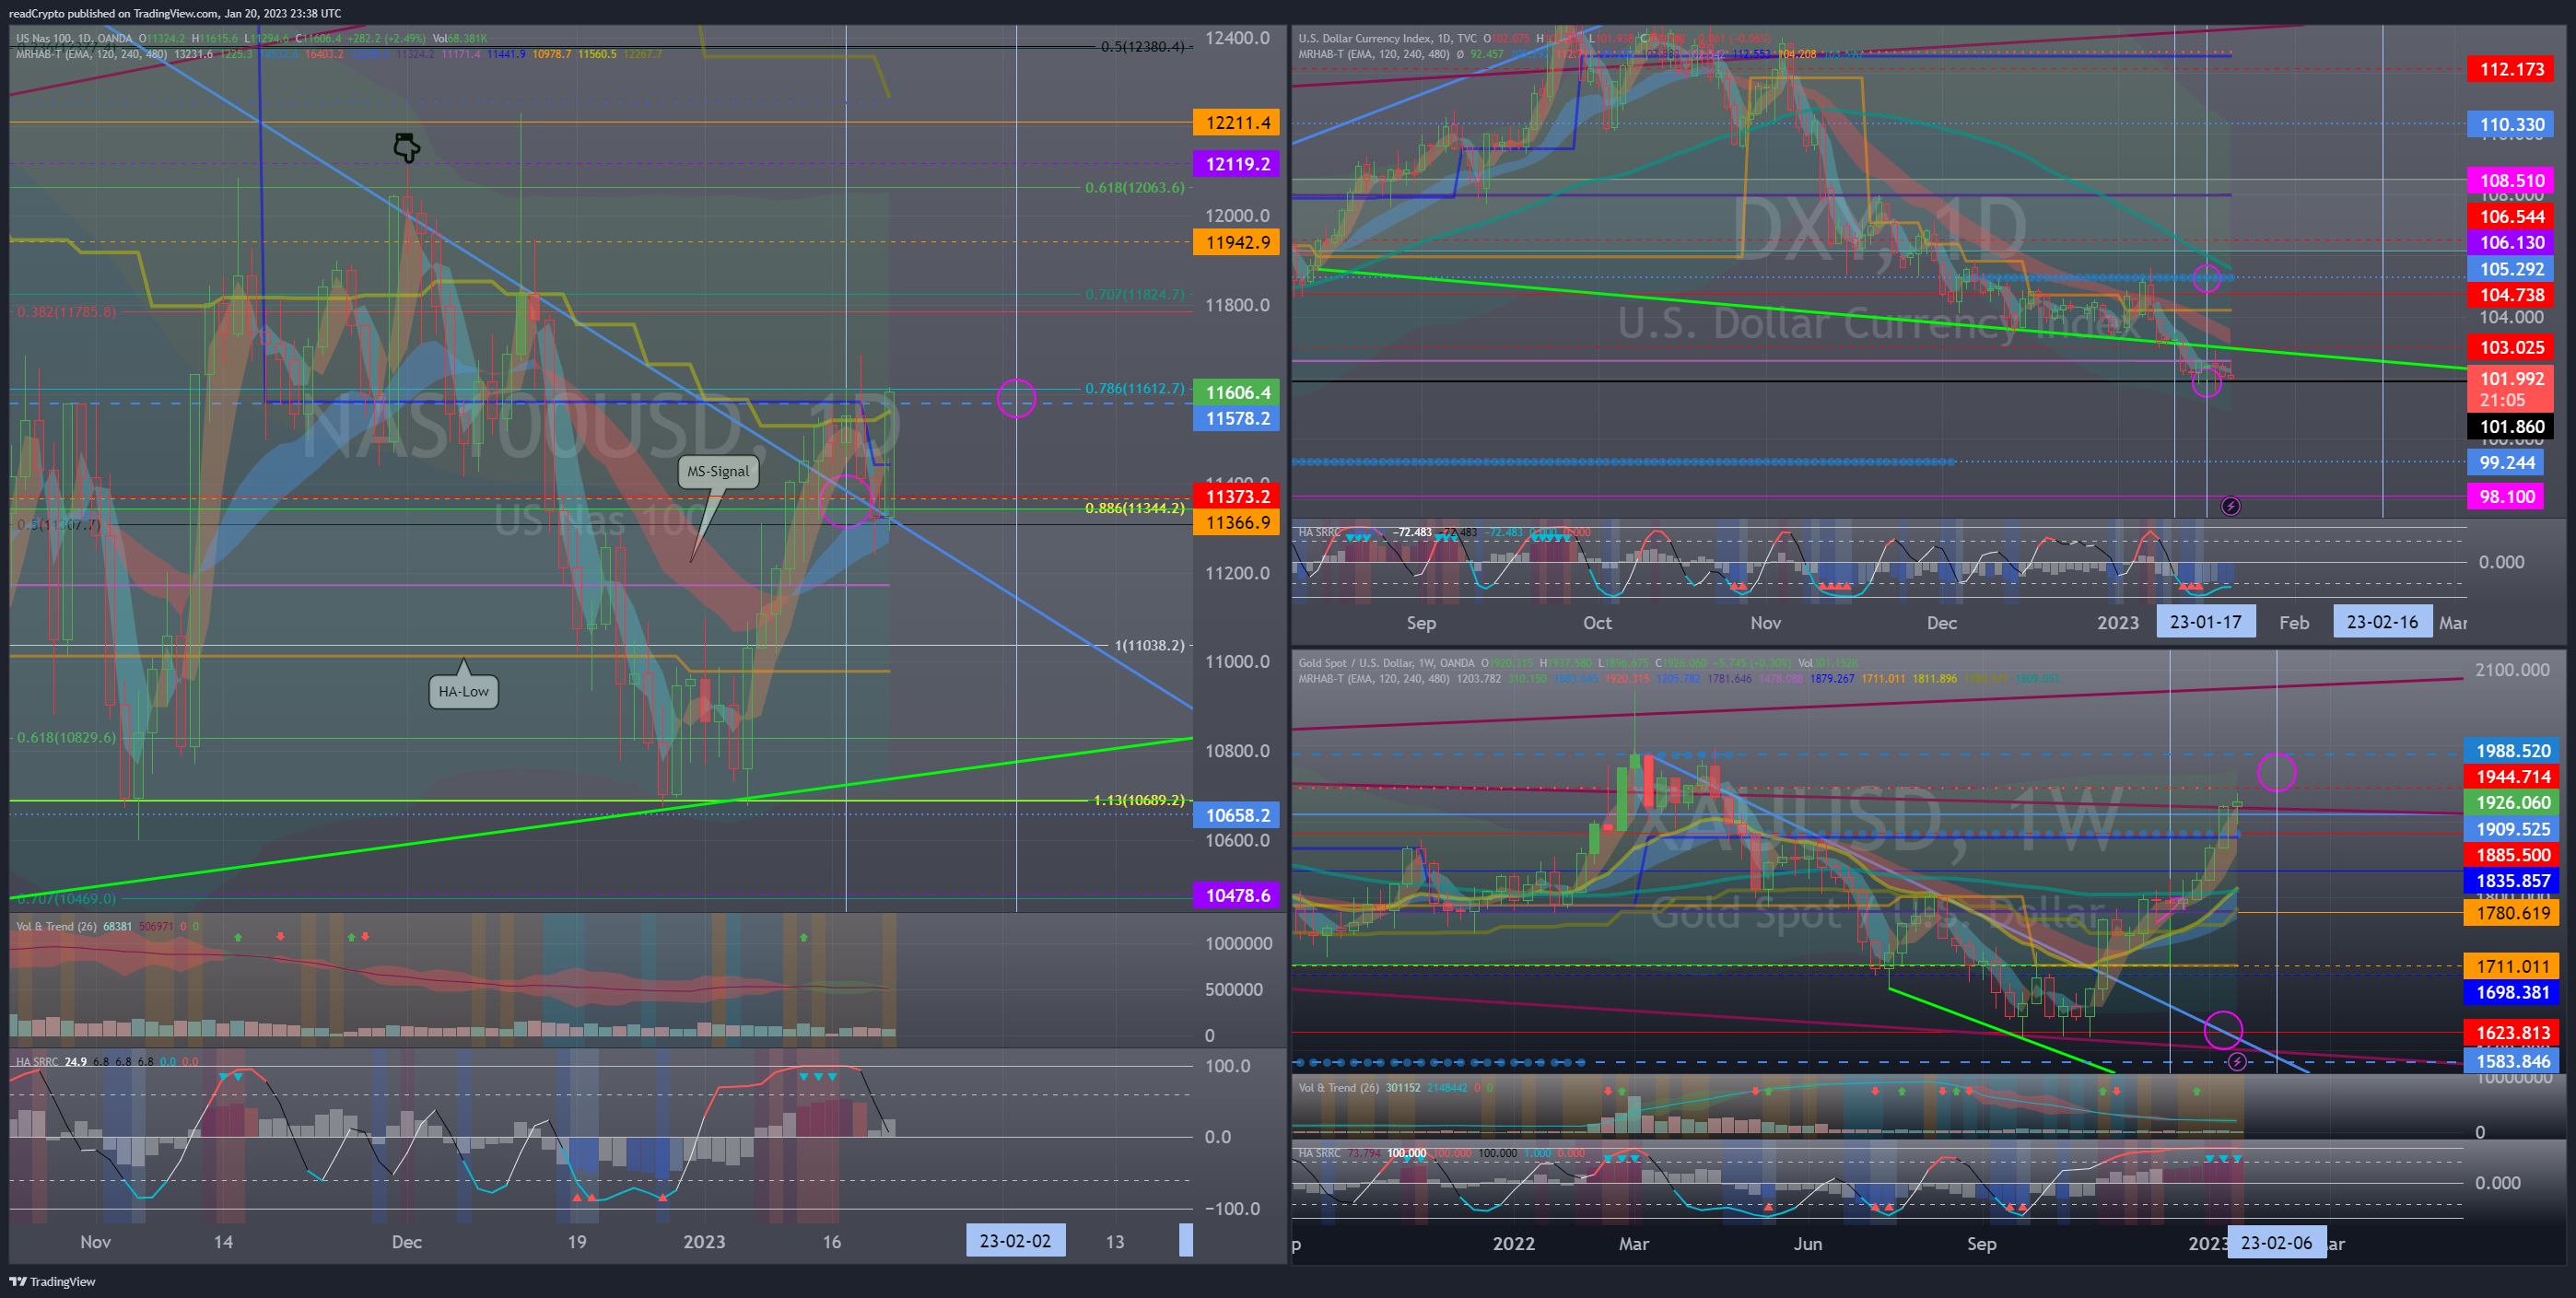Click the 99.244 blue DXY price label
Image resolution: width=2576 pixels, height=1298 pixels.
tap(2506, 463)
